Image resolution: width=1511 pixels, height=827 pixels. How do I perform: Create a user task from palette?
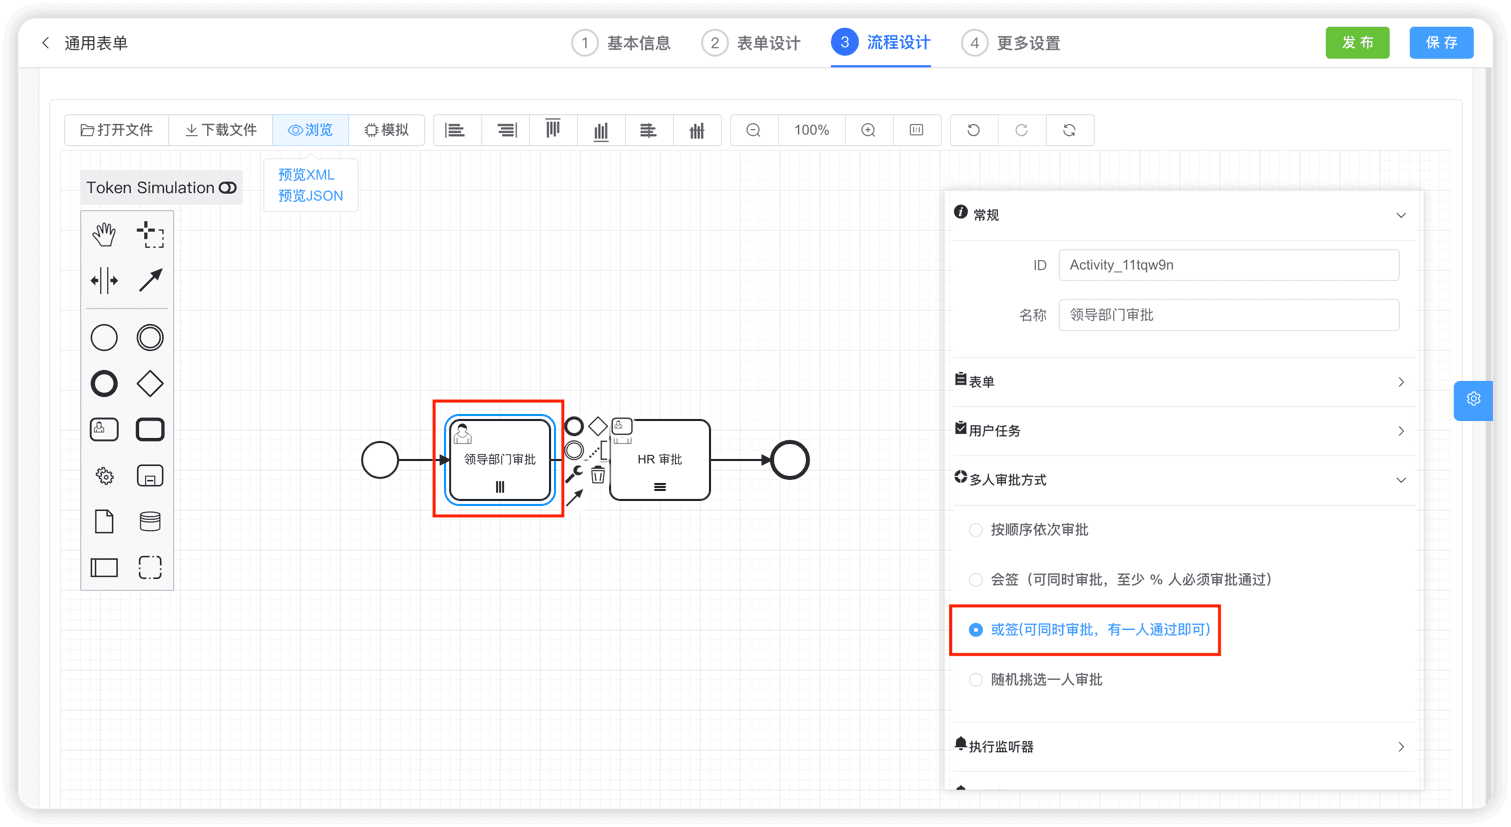104,430
